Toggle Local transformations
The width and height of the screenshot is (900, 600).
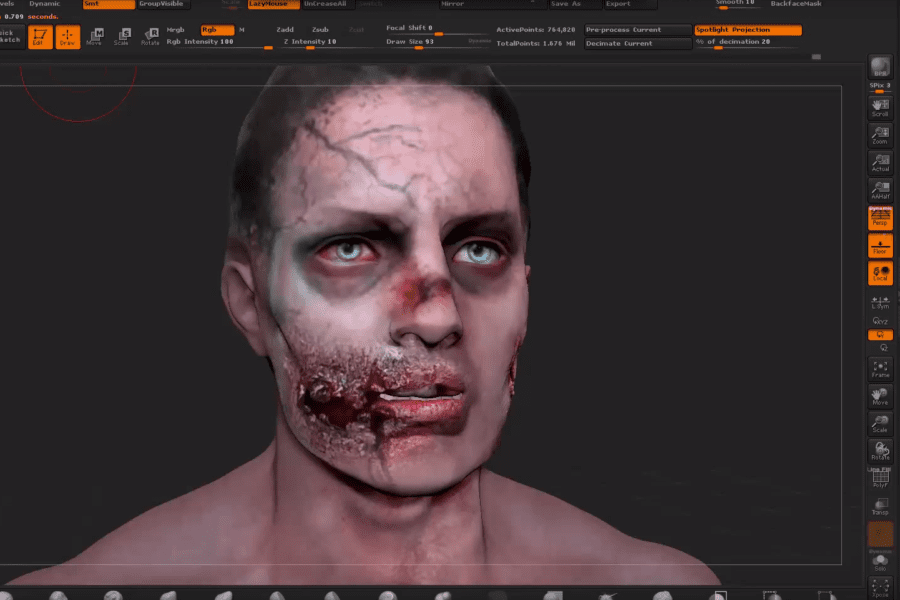(880, 273)
